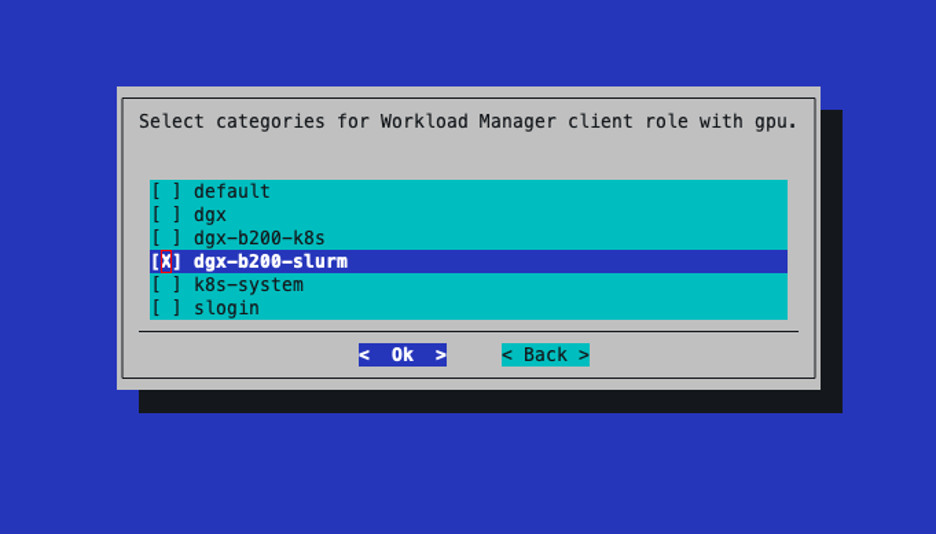Click the horizontal separator line above the buttons
Image resolution: width=936 pixels, height=534 pixels.
click(468, 331)
